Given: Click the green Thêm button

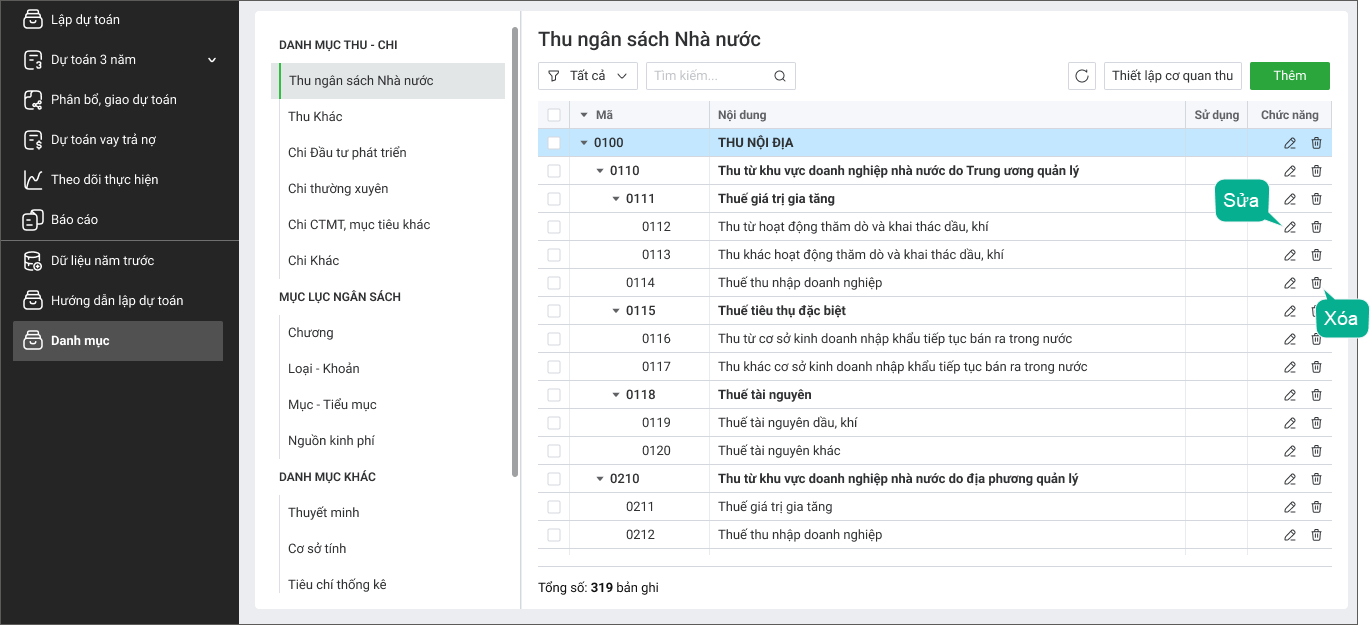Looking at the screenshot, I should (1290, 76).
